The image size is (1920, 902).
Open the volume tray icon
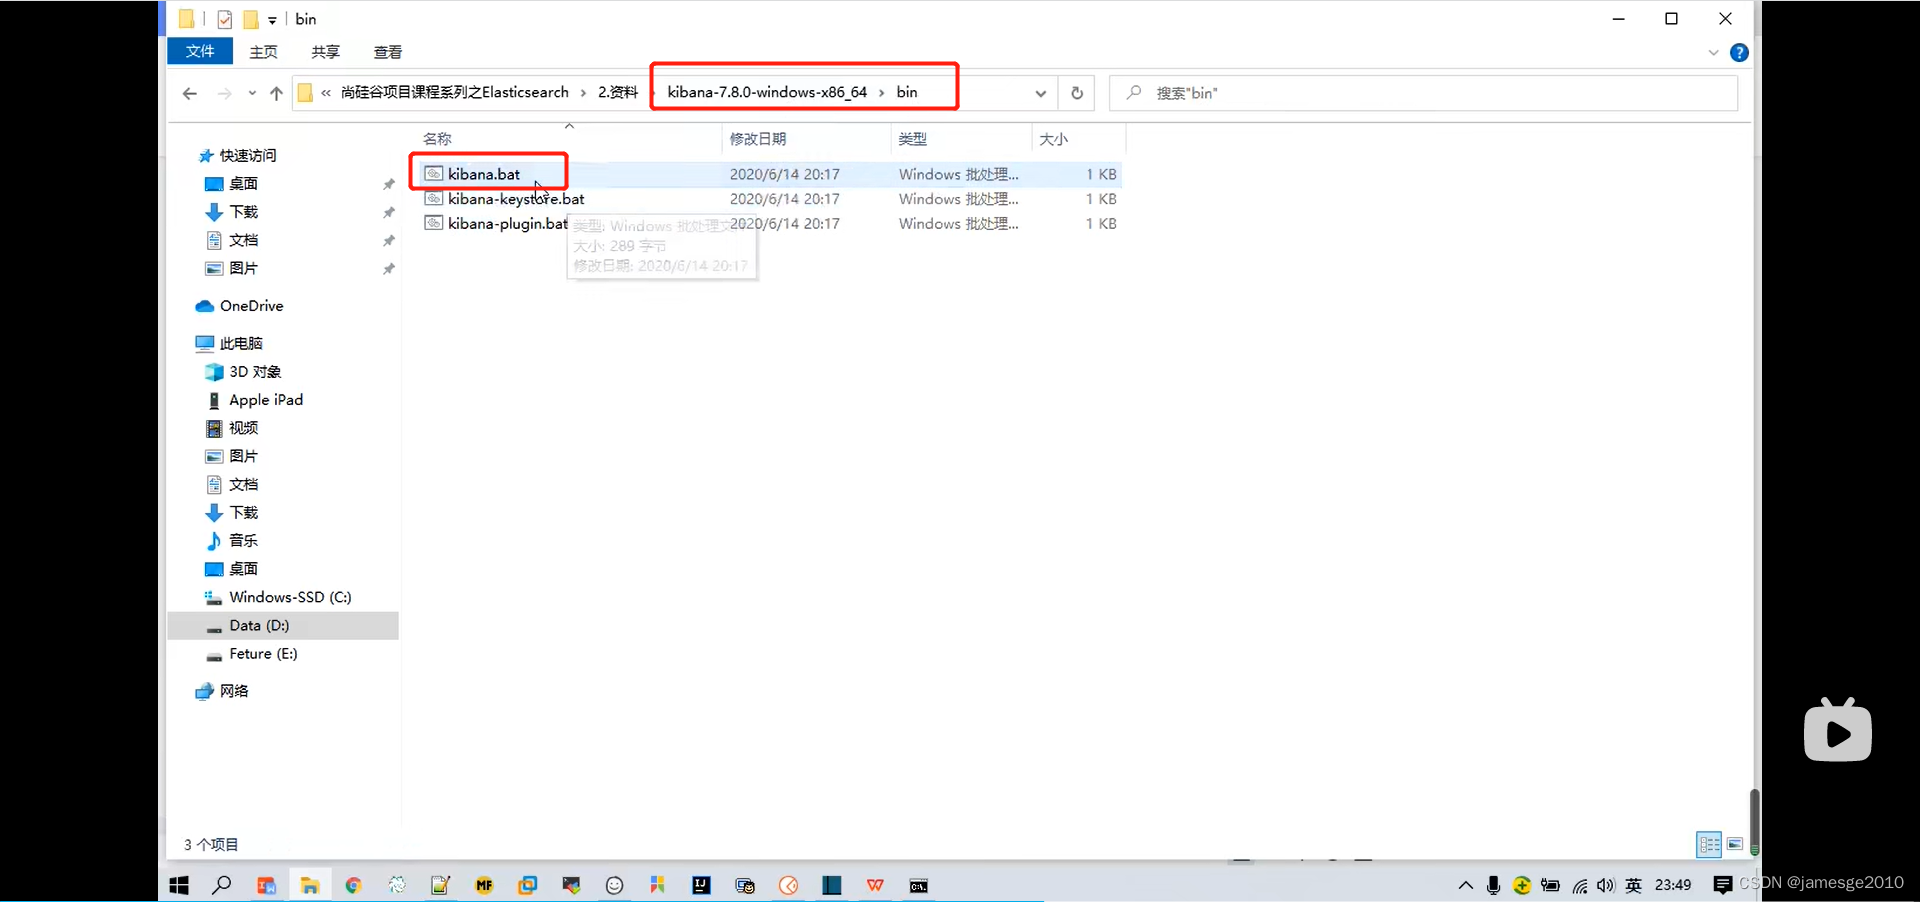pyautogui.click(x=1606, y=886)
